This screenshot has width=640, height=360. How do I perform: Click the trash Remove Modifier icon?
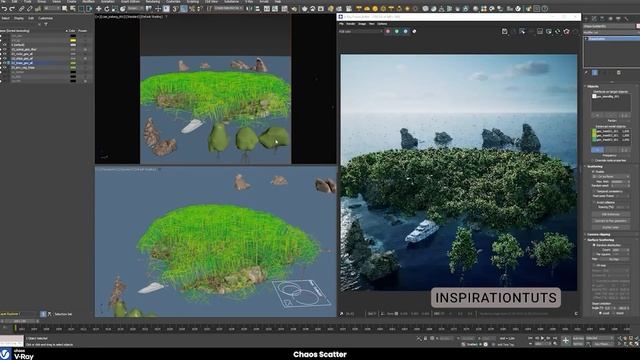click(619, 73)
